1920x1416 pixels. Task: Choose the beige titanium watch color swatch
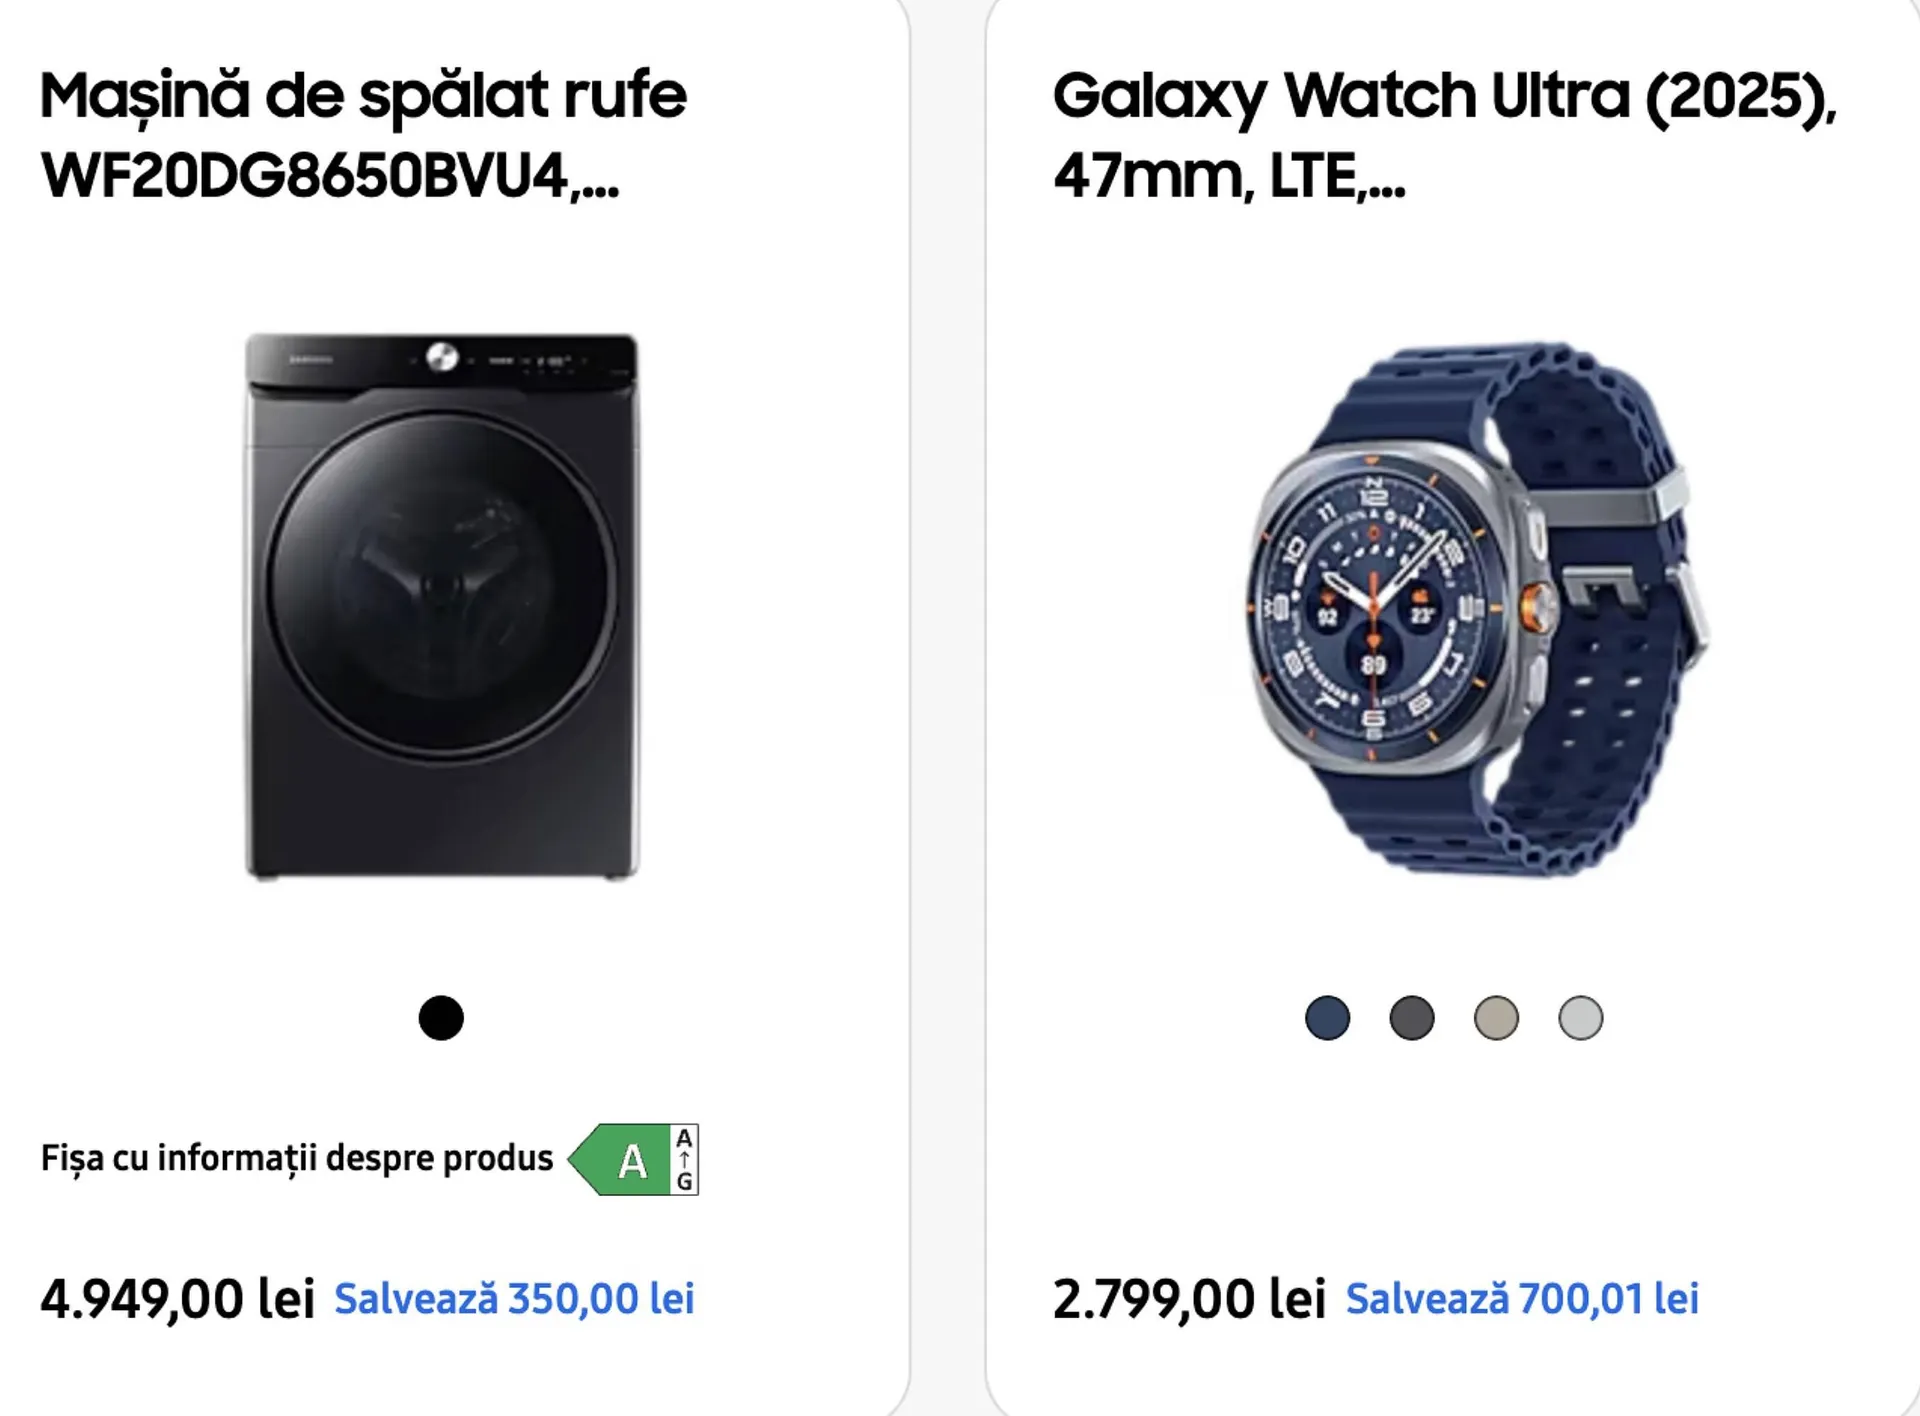click(x=1496, y=1018)
